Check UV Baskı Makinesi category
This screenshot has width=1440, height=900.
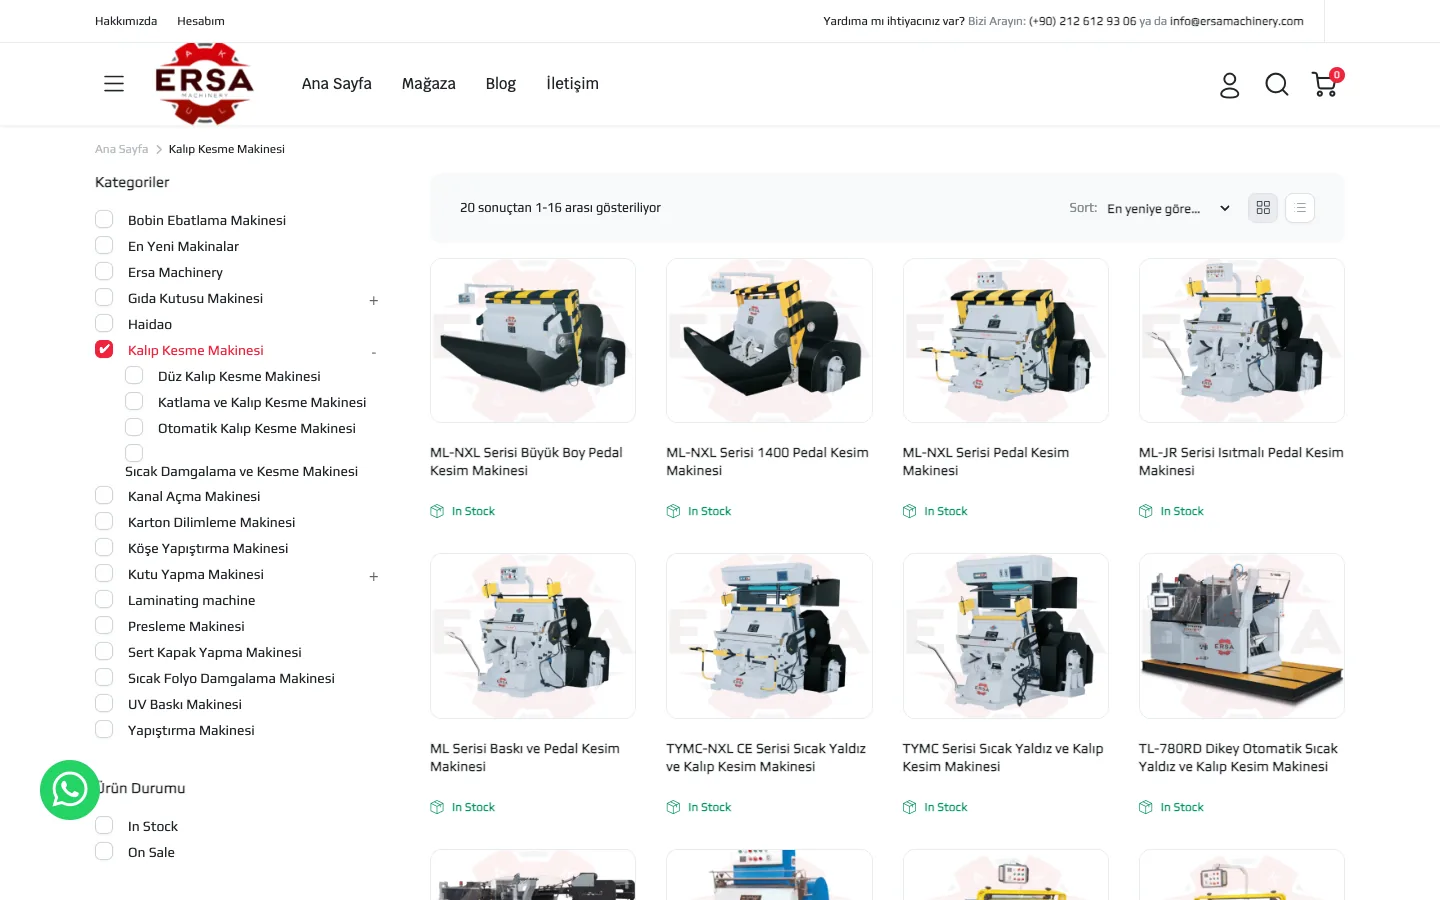pyautogui.click(x=104, y=703)
